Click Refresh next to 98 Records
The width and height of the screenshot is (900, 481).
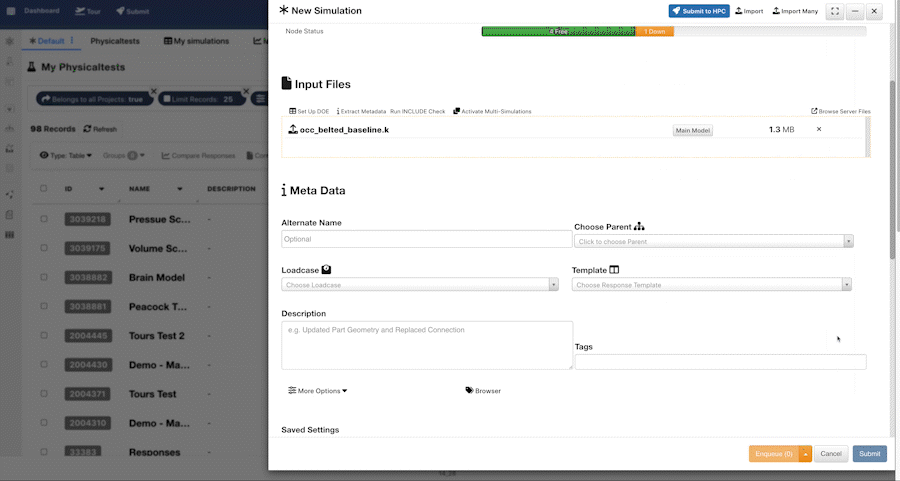click(x=100, y=129)
